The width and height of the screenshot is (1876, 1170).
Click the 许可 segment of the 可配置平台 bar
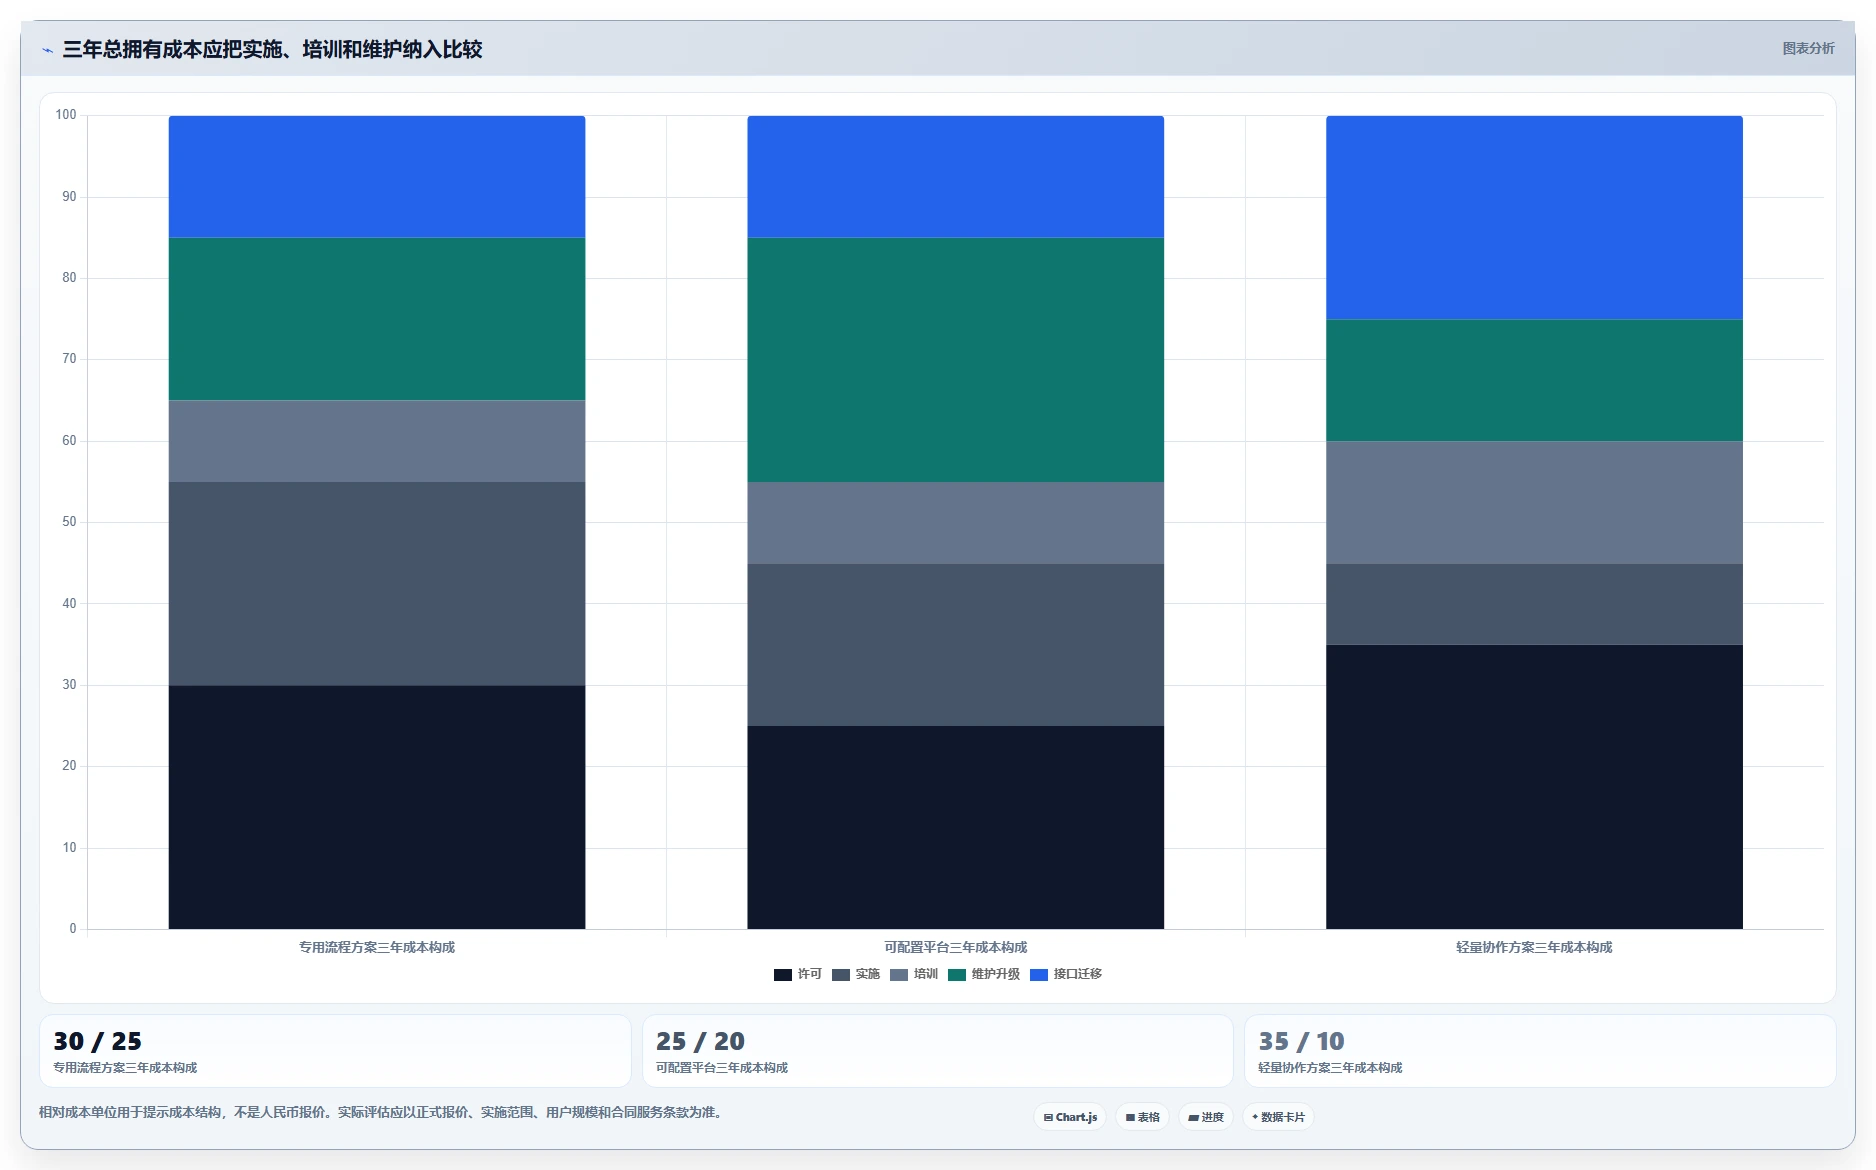pos(956,828)
